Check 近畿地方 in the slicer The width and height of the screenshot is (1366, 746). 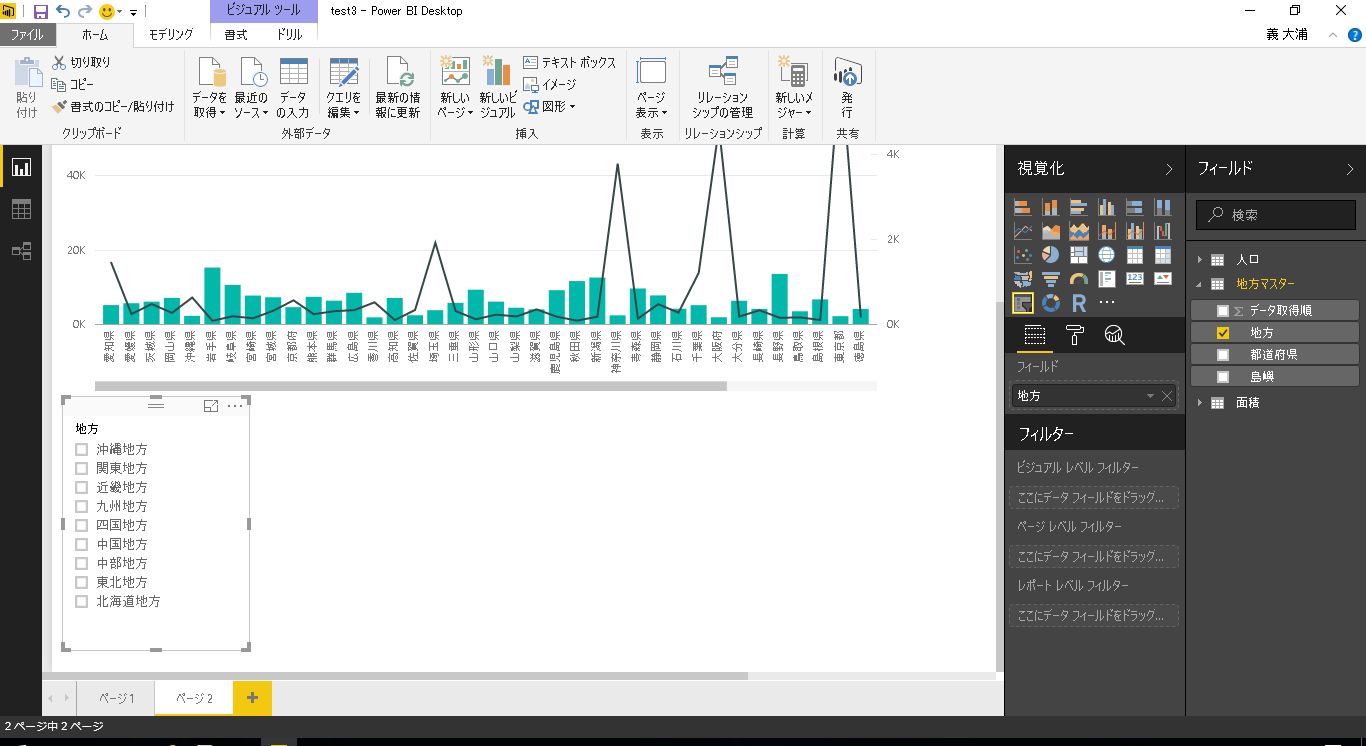coord(82,487)
